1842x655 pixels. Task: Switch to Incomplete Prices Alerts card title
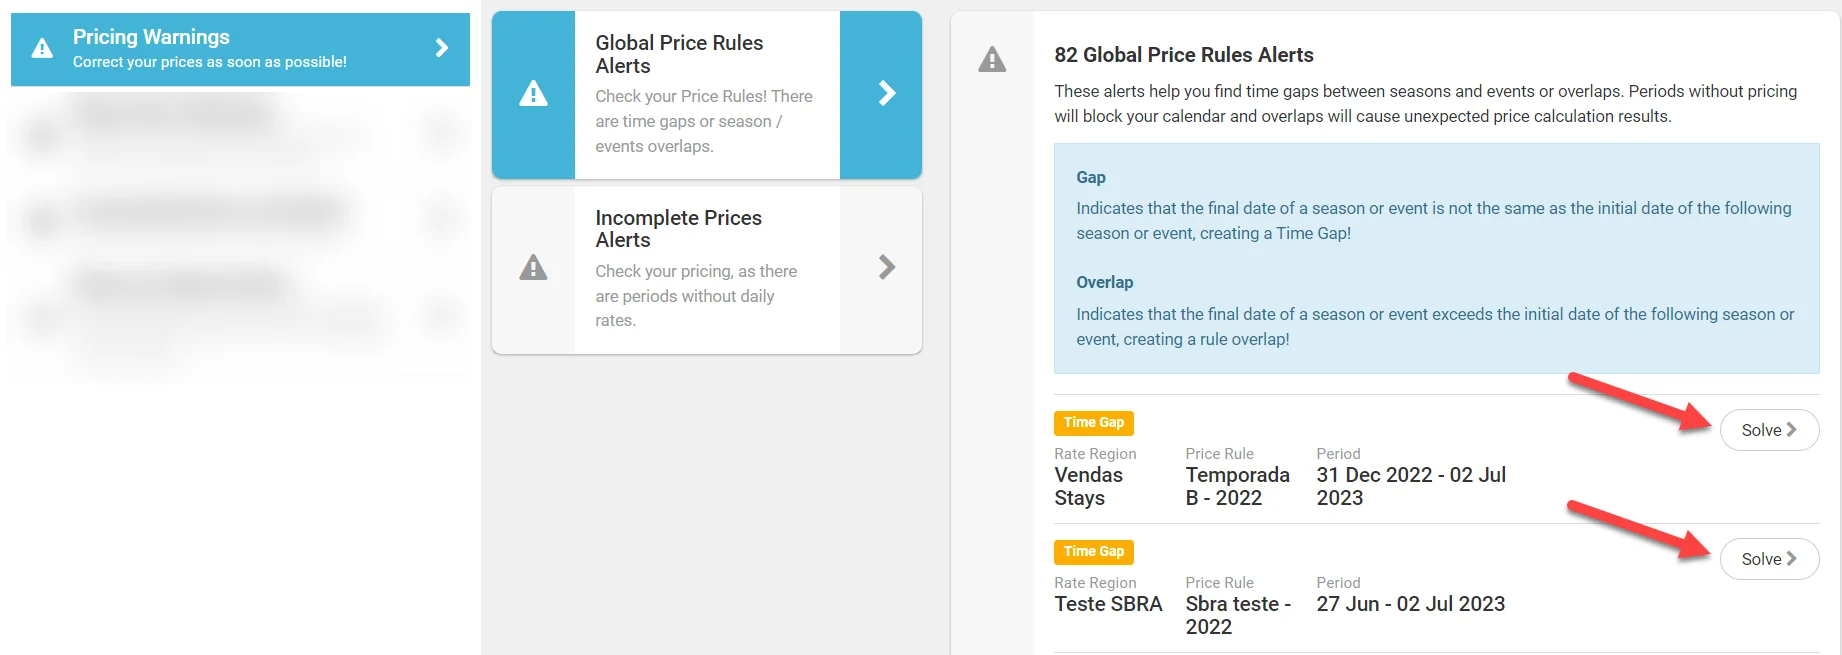[x=678, y=229]
